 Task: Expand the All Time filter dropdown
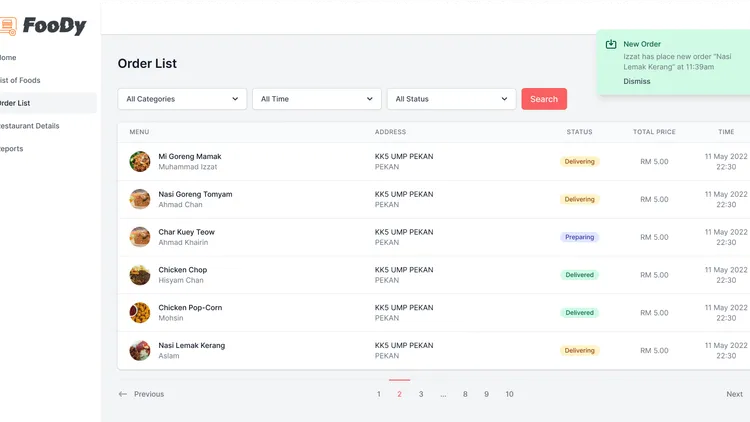click(x=316, y=99)
